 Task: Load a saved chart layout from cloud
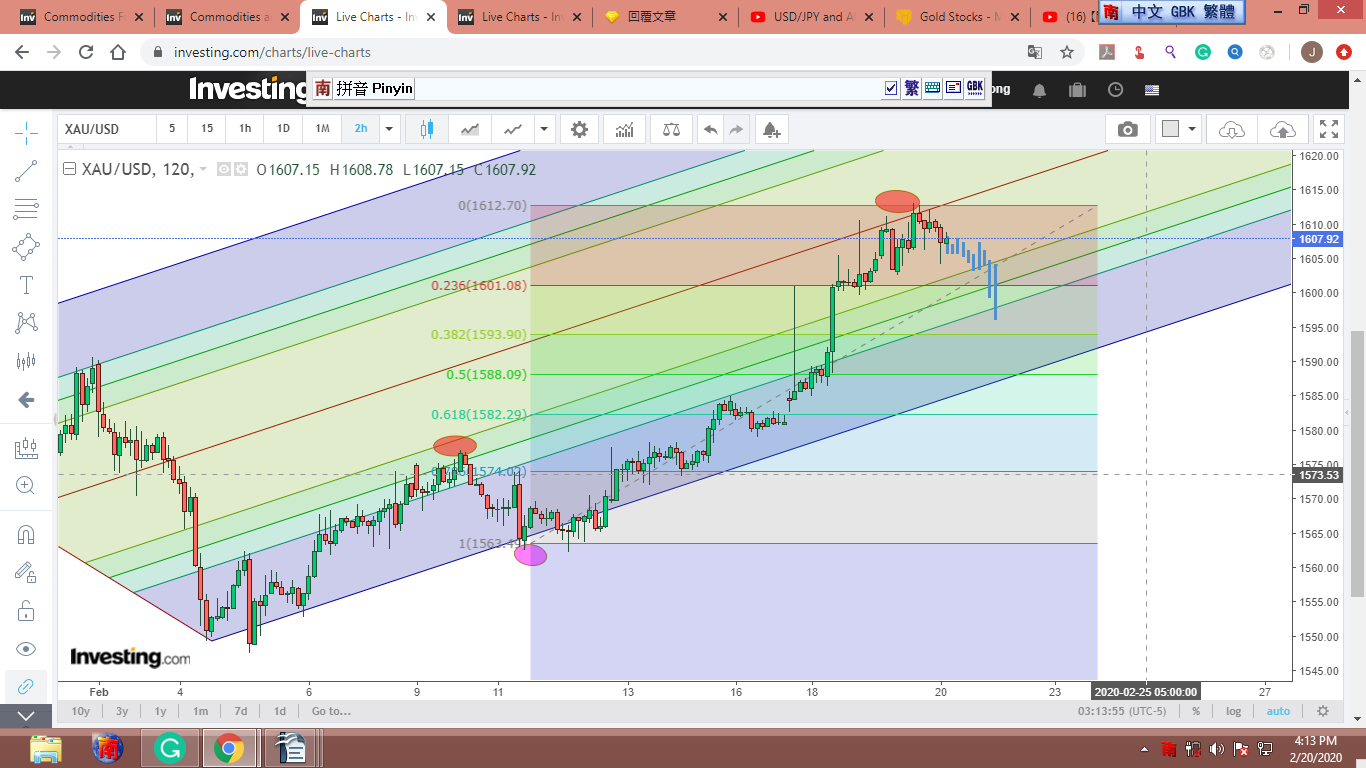point(1232,129)
